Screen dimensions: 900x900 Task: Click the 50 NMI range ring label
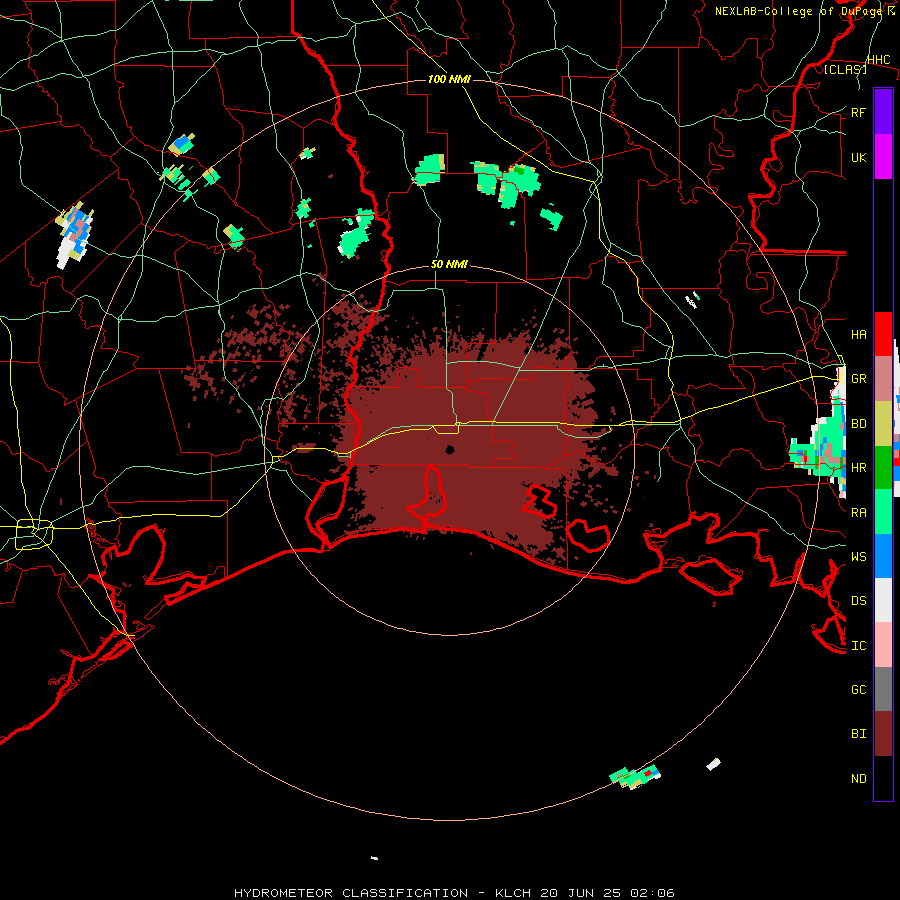pos(449,265)
